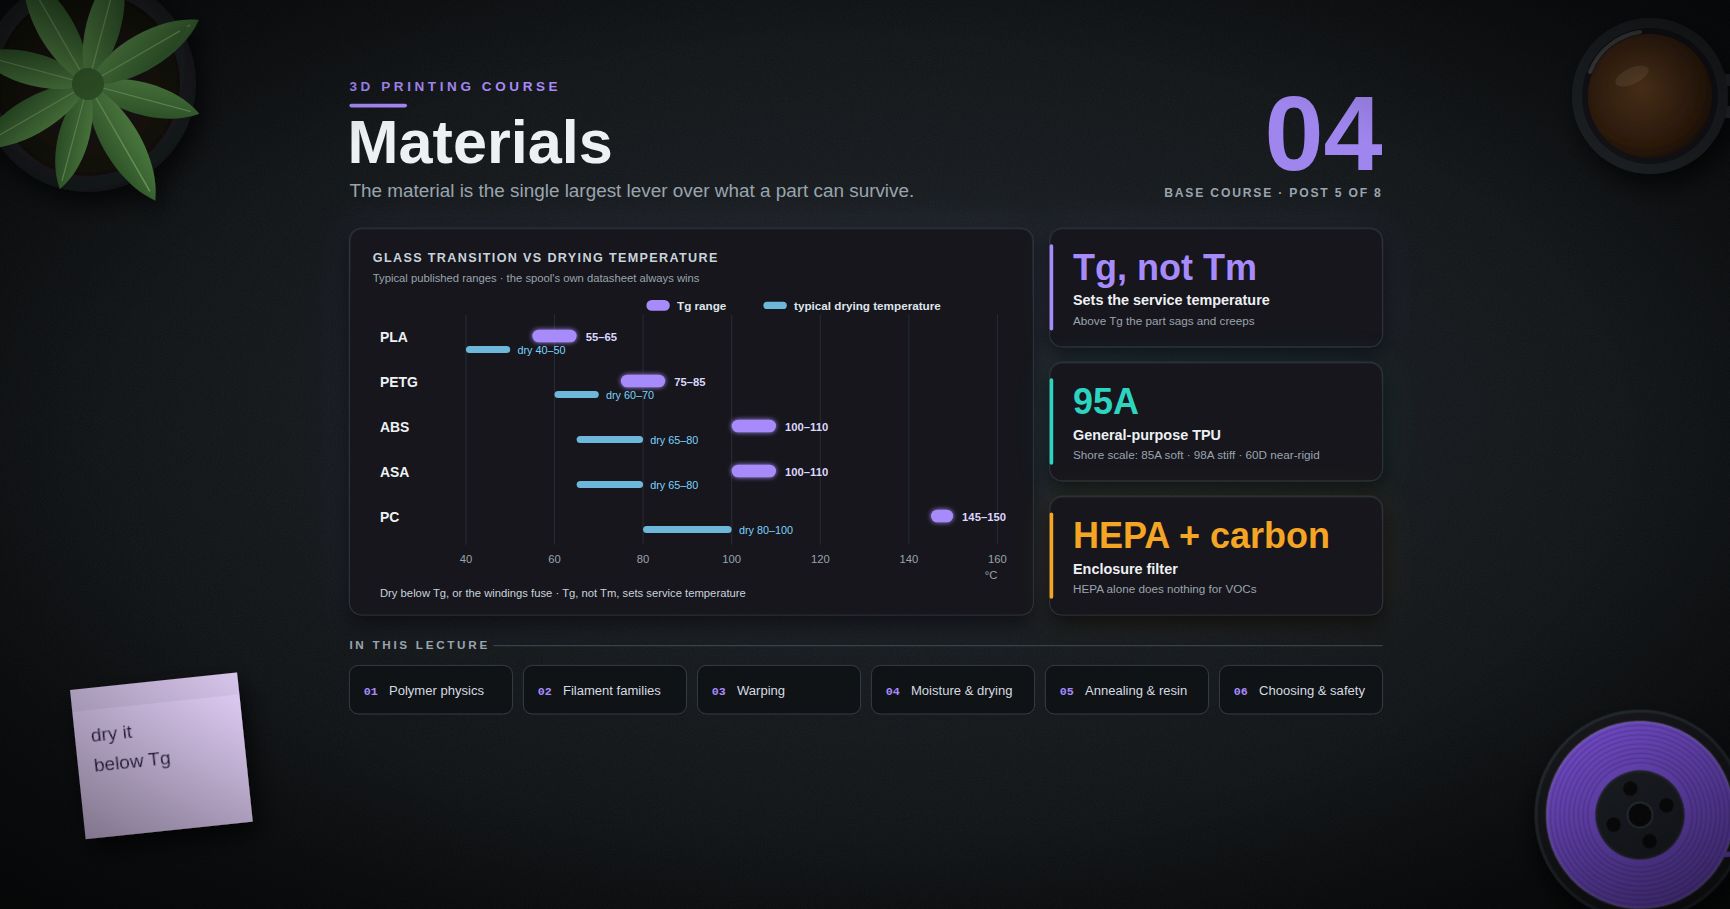Open the Polymer physics lecture chip

click(x=430, y=690)
